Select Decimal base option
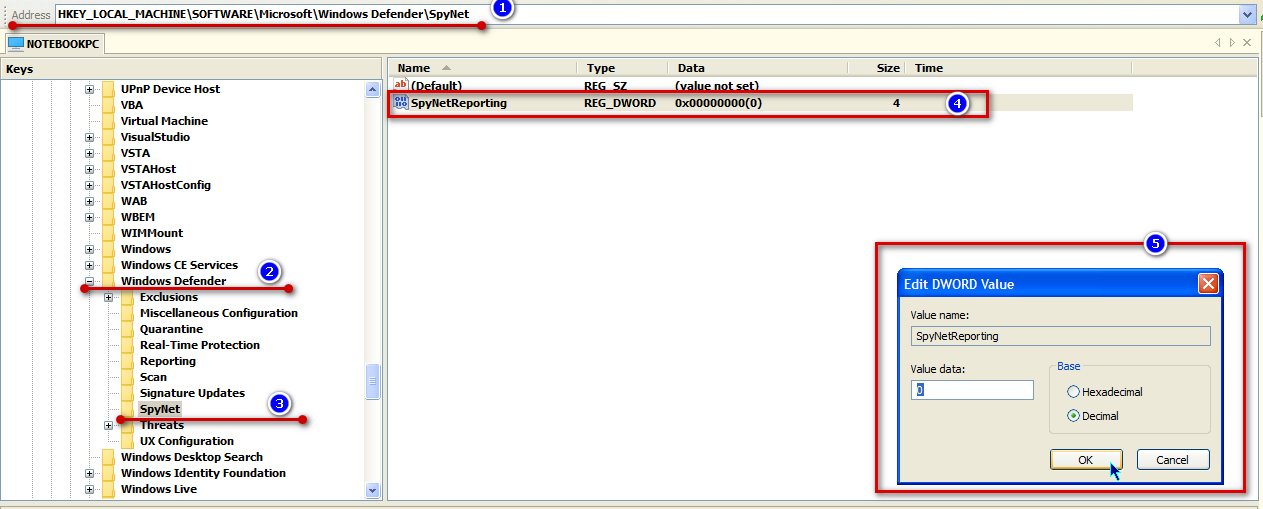The height and width of the screenshot is (509, 1263). [1074, 416]
